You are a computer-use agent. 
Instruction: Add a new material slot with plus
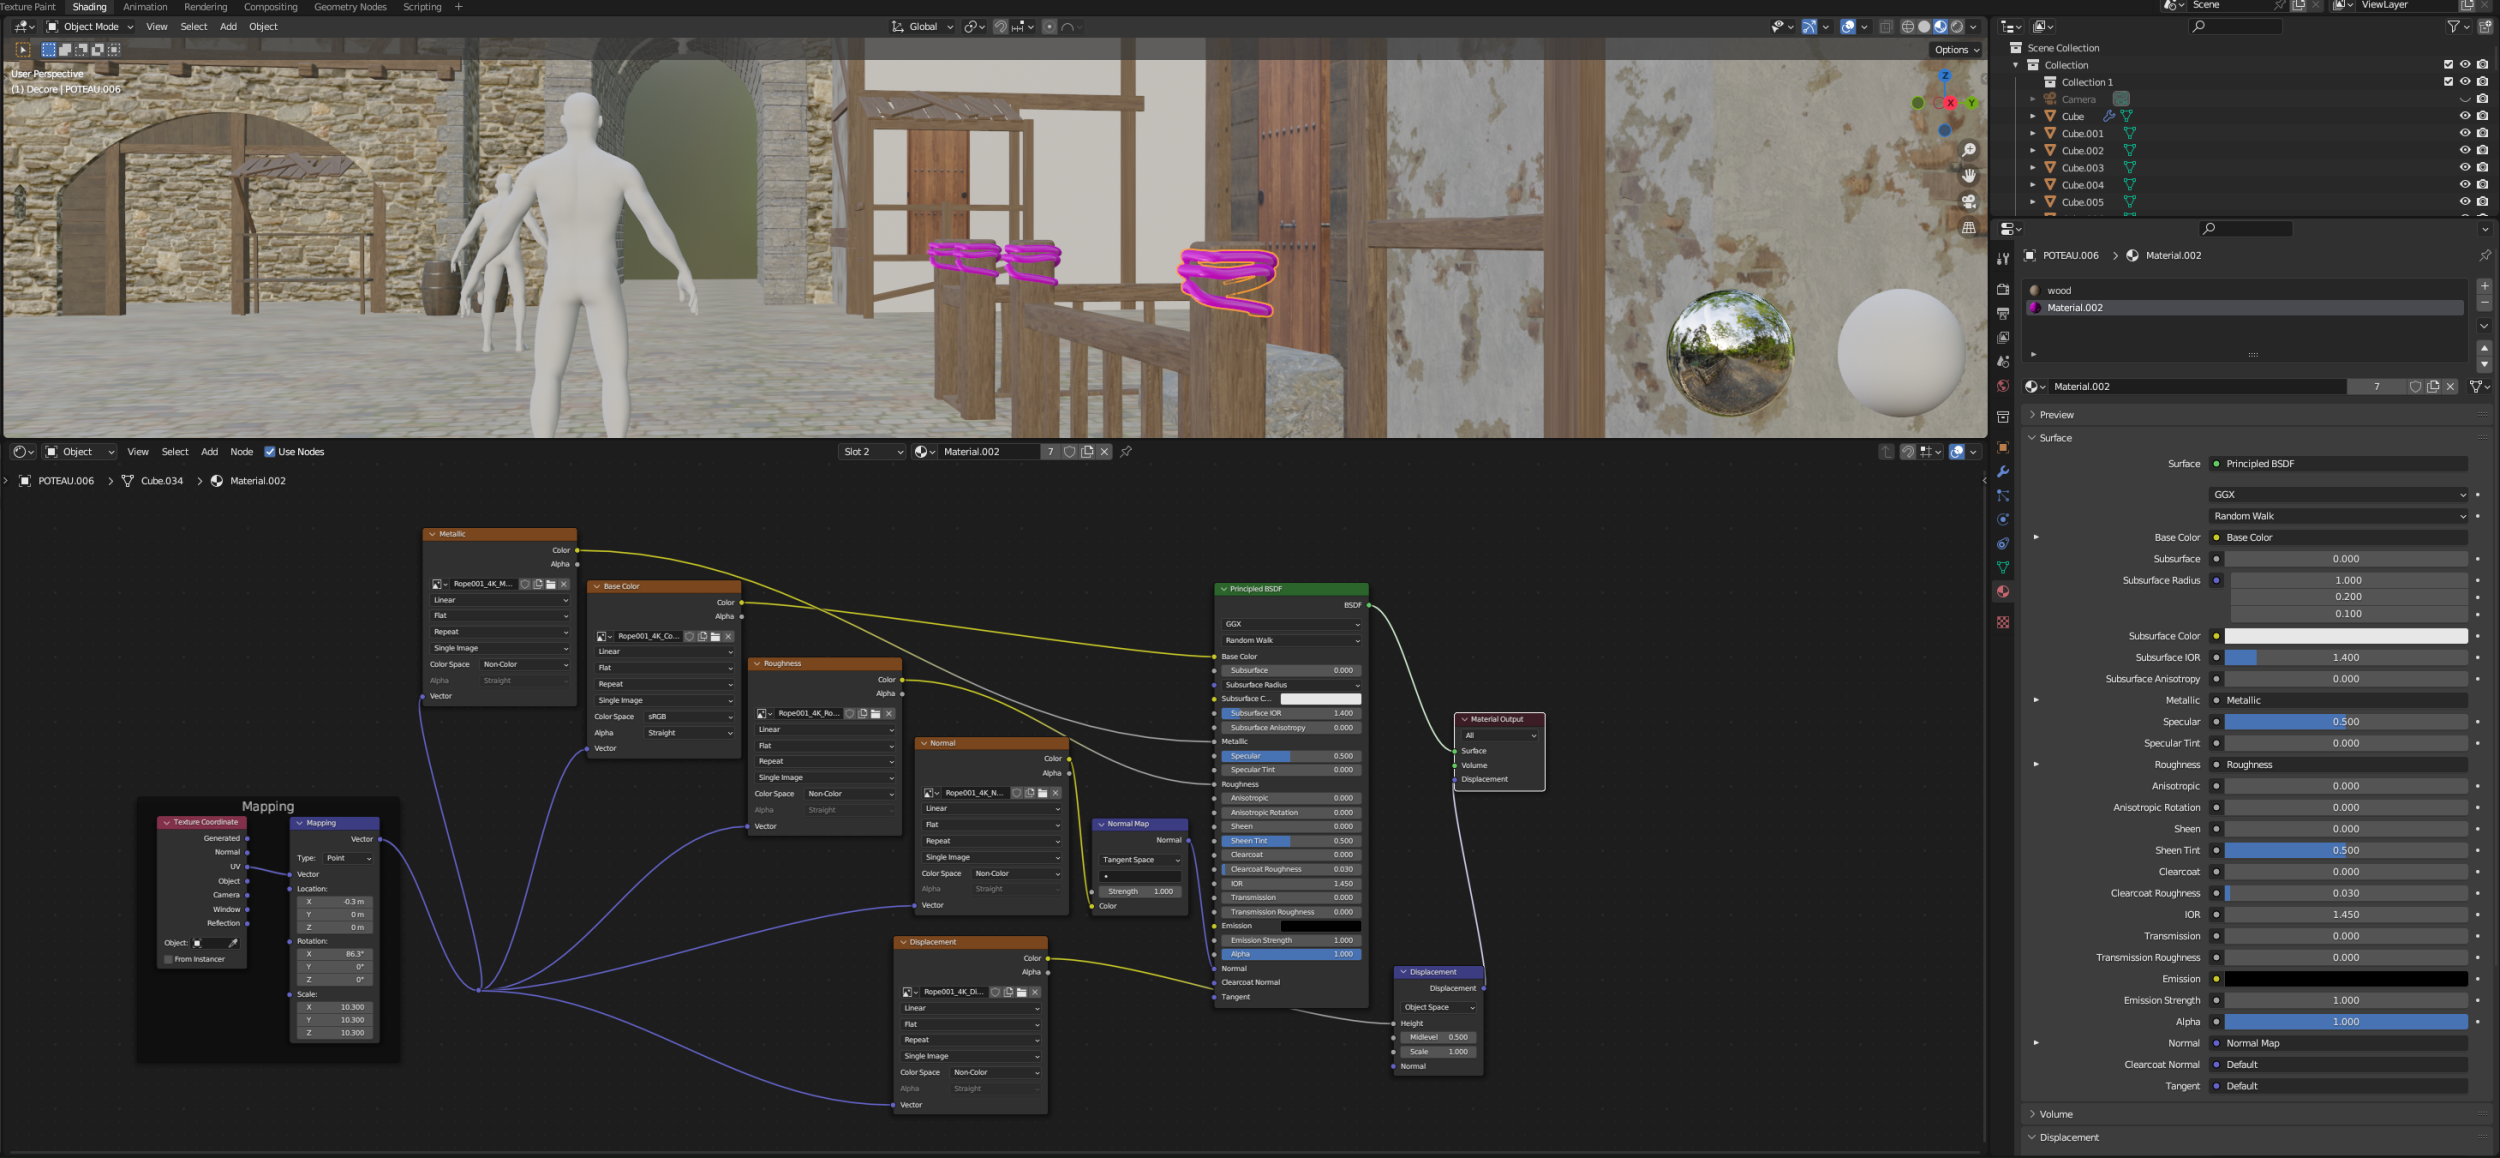2484,287
